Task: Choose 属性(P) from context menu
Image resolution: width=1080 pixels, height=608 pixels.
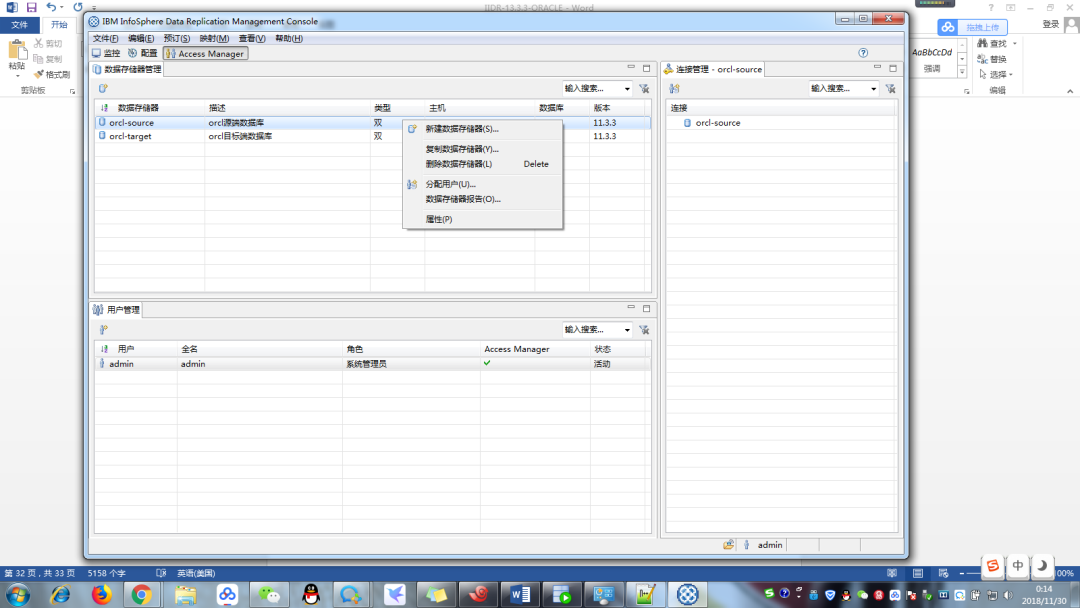Action: 483,219
